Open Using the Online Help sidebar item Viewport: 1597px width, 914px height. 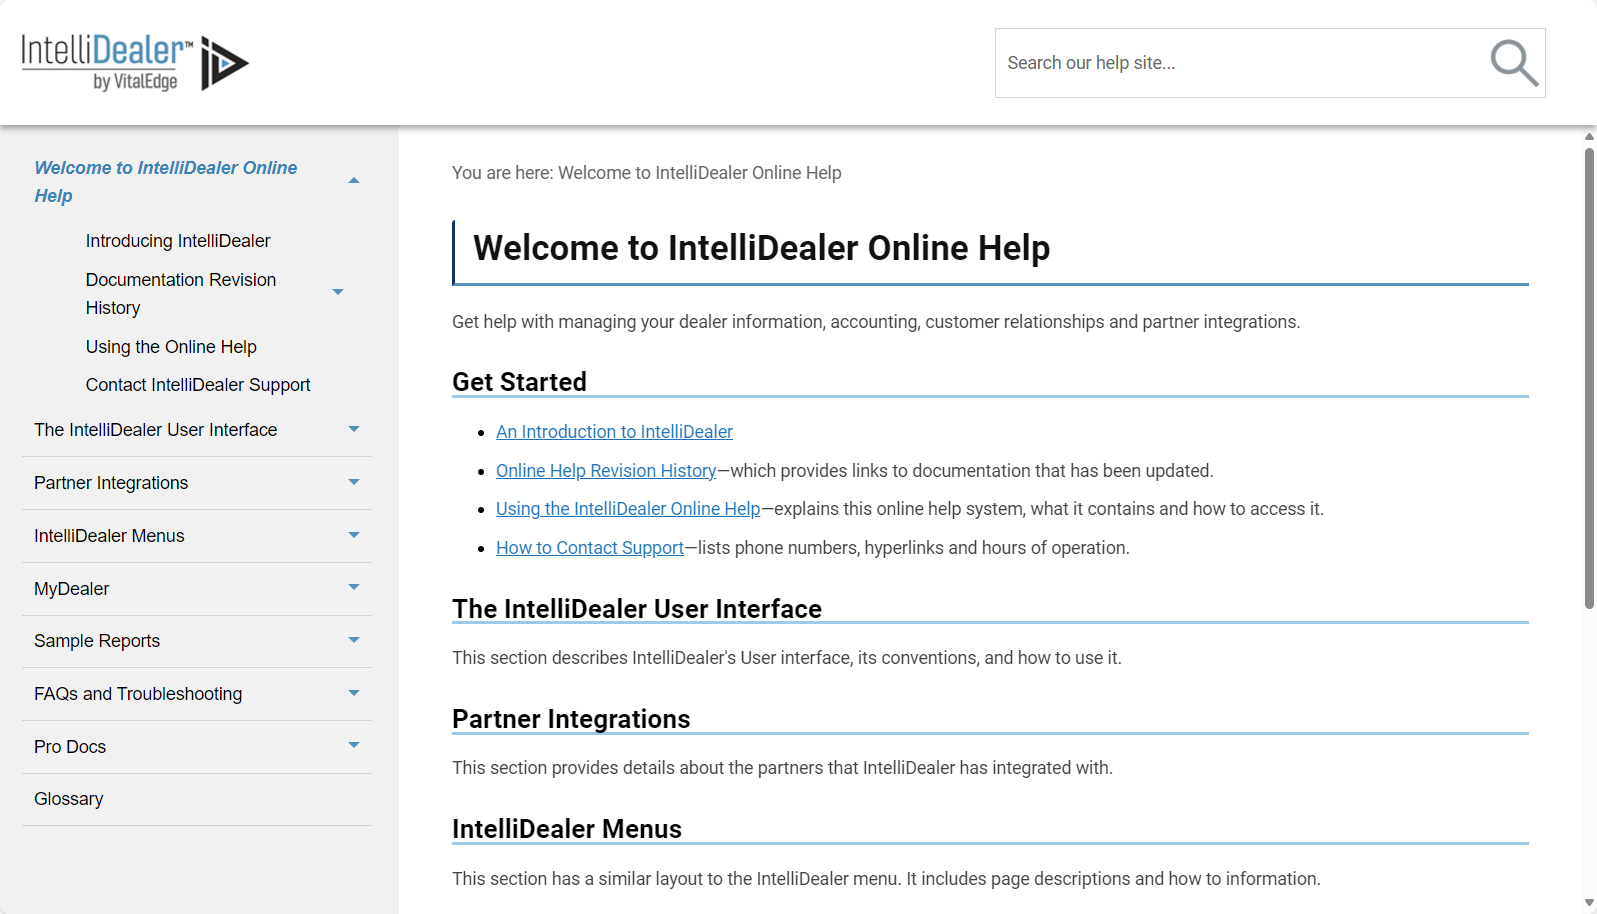click(171, 347)
